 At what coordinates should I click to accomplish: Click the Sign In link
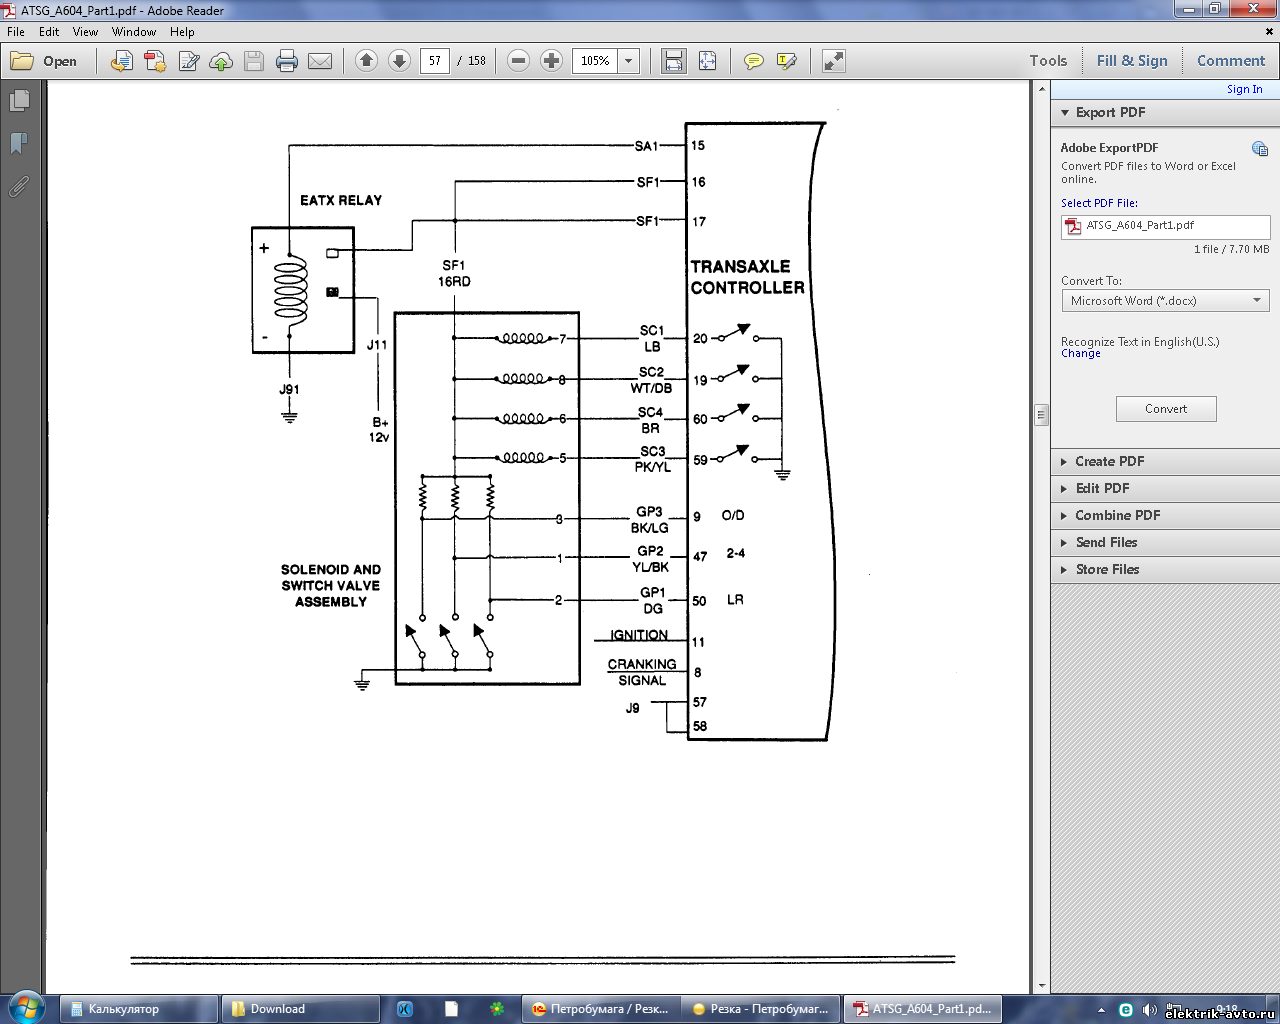tap(1244, 89)
